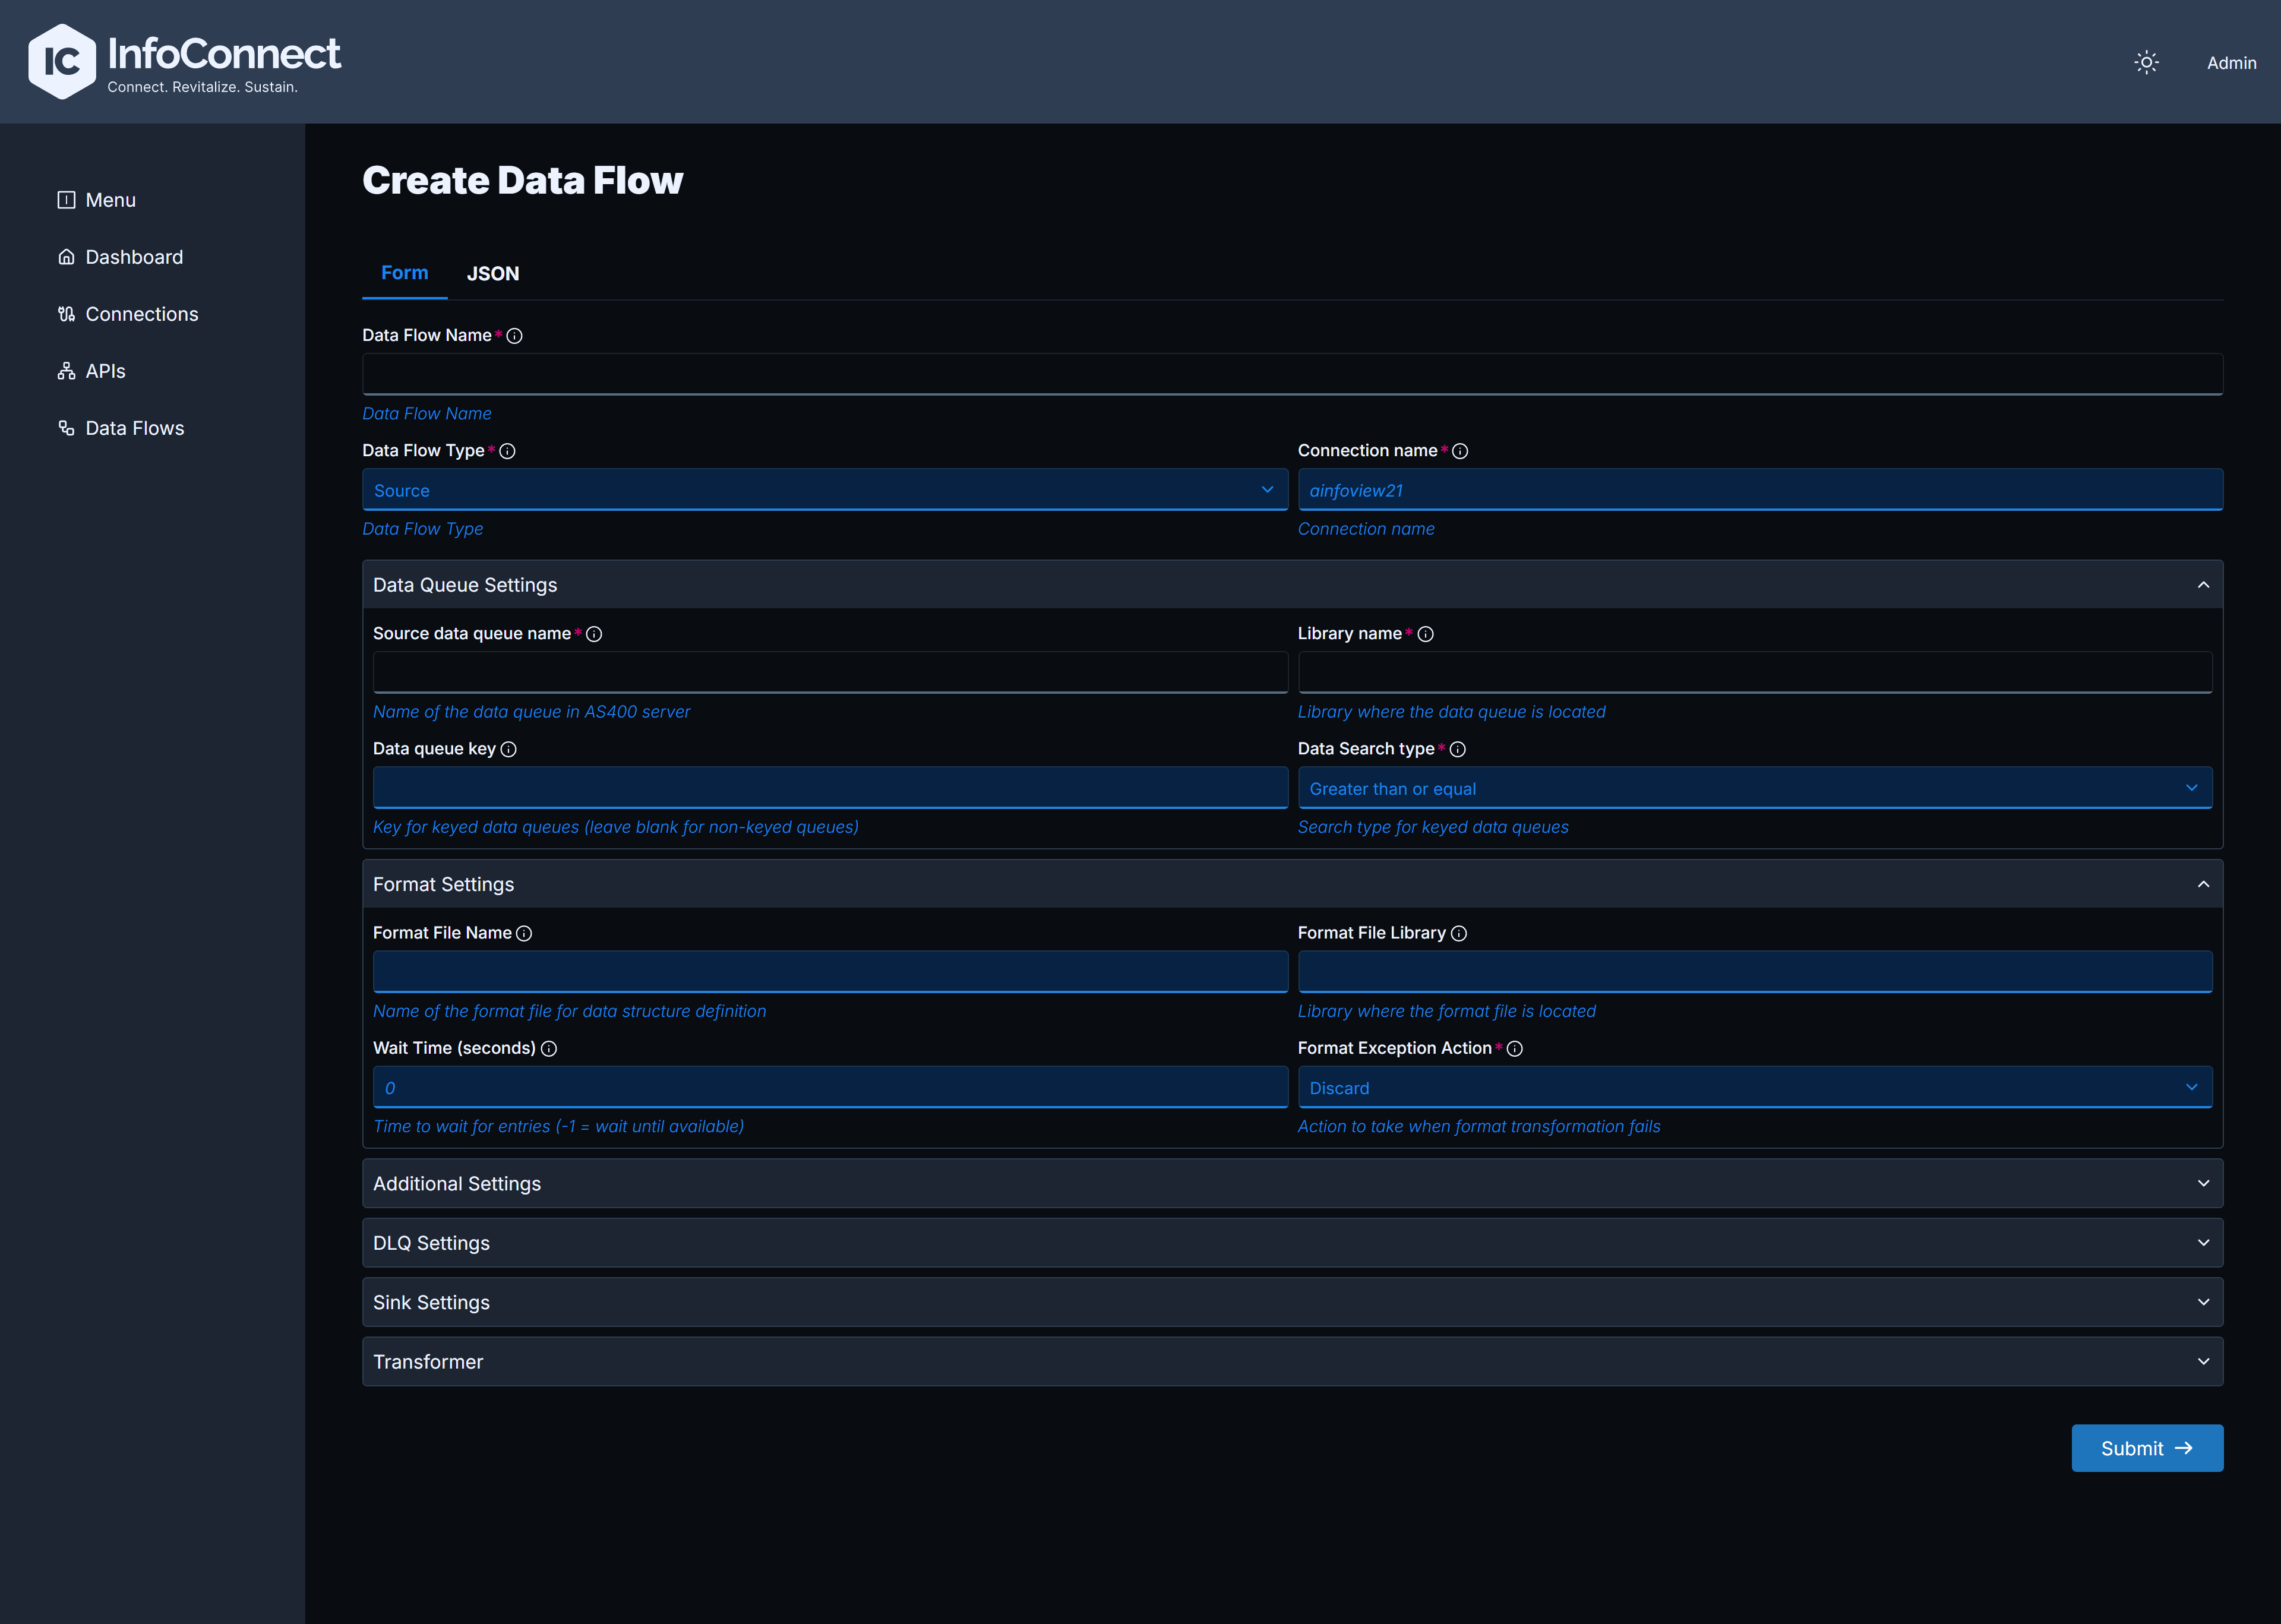Click hint 'Library where the data queue is located'
The height and width of the screenshot is (1624, 2281).
(x=1451, y=712)
